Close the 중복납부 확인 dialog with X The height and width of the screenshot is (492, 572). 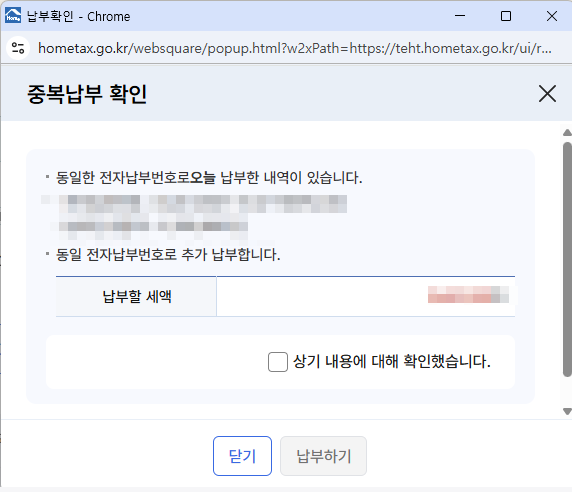[x=547, y=94]
